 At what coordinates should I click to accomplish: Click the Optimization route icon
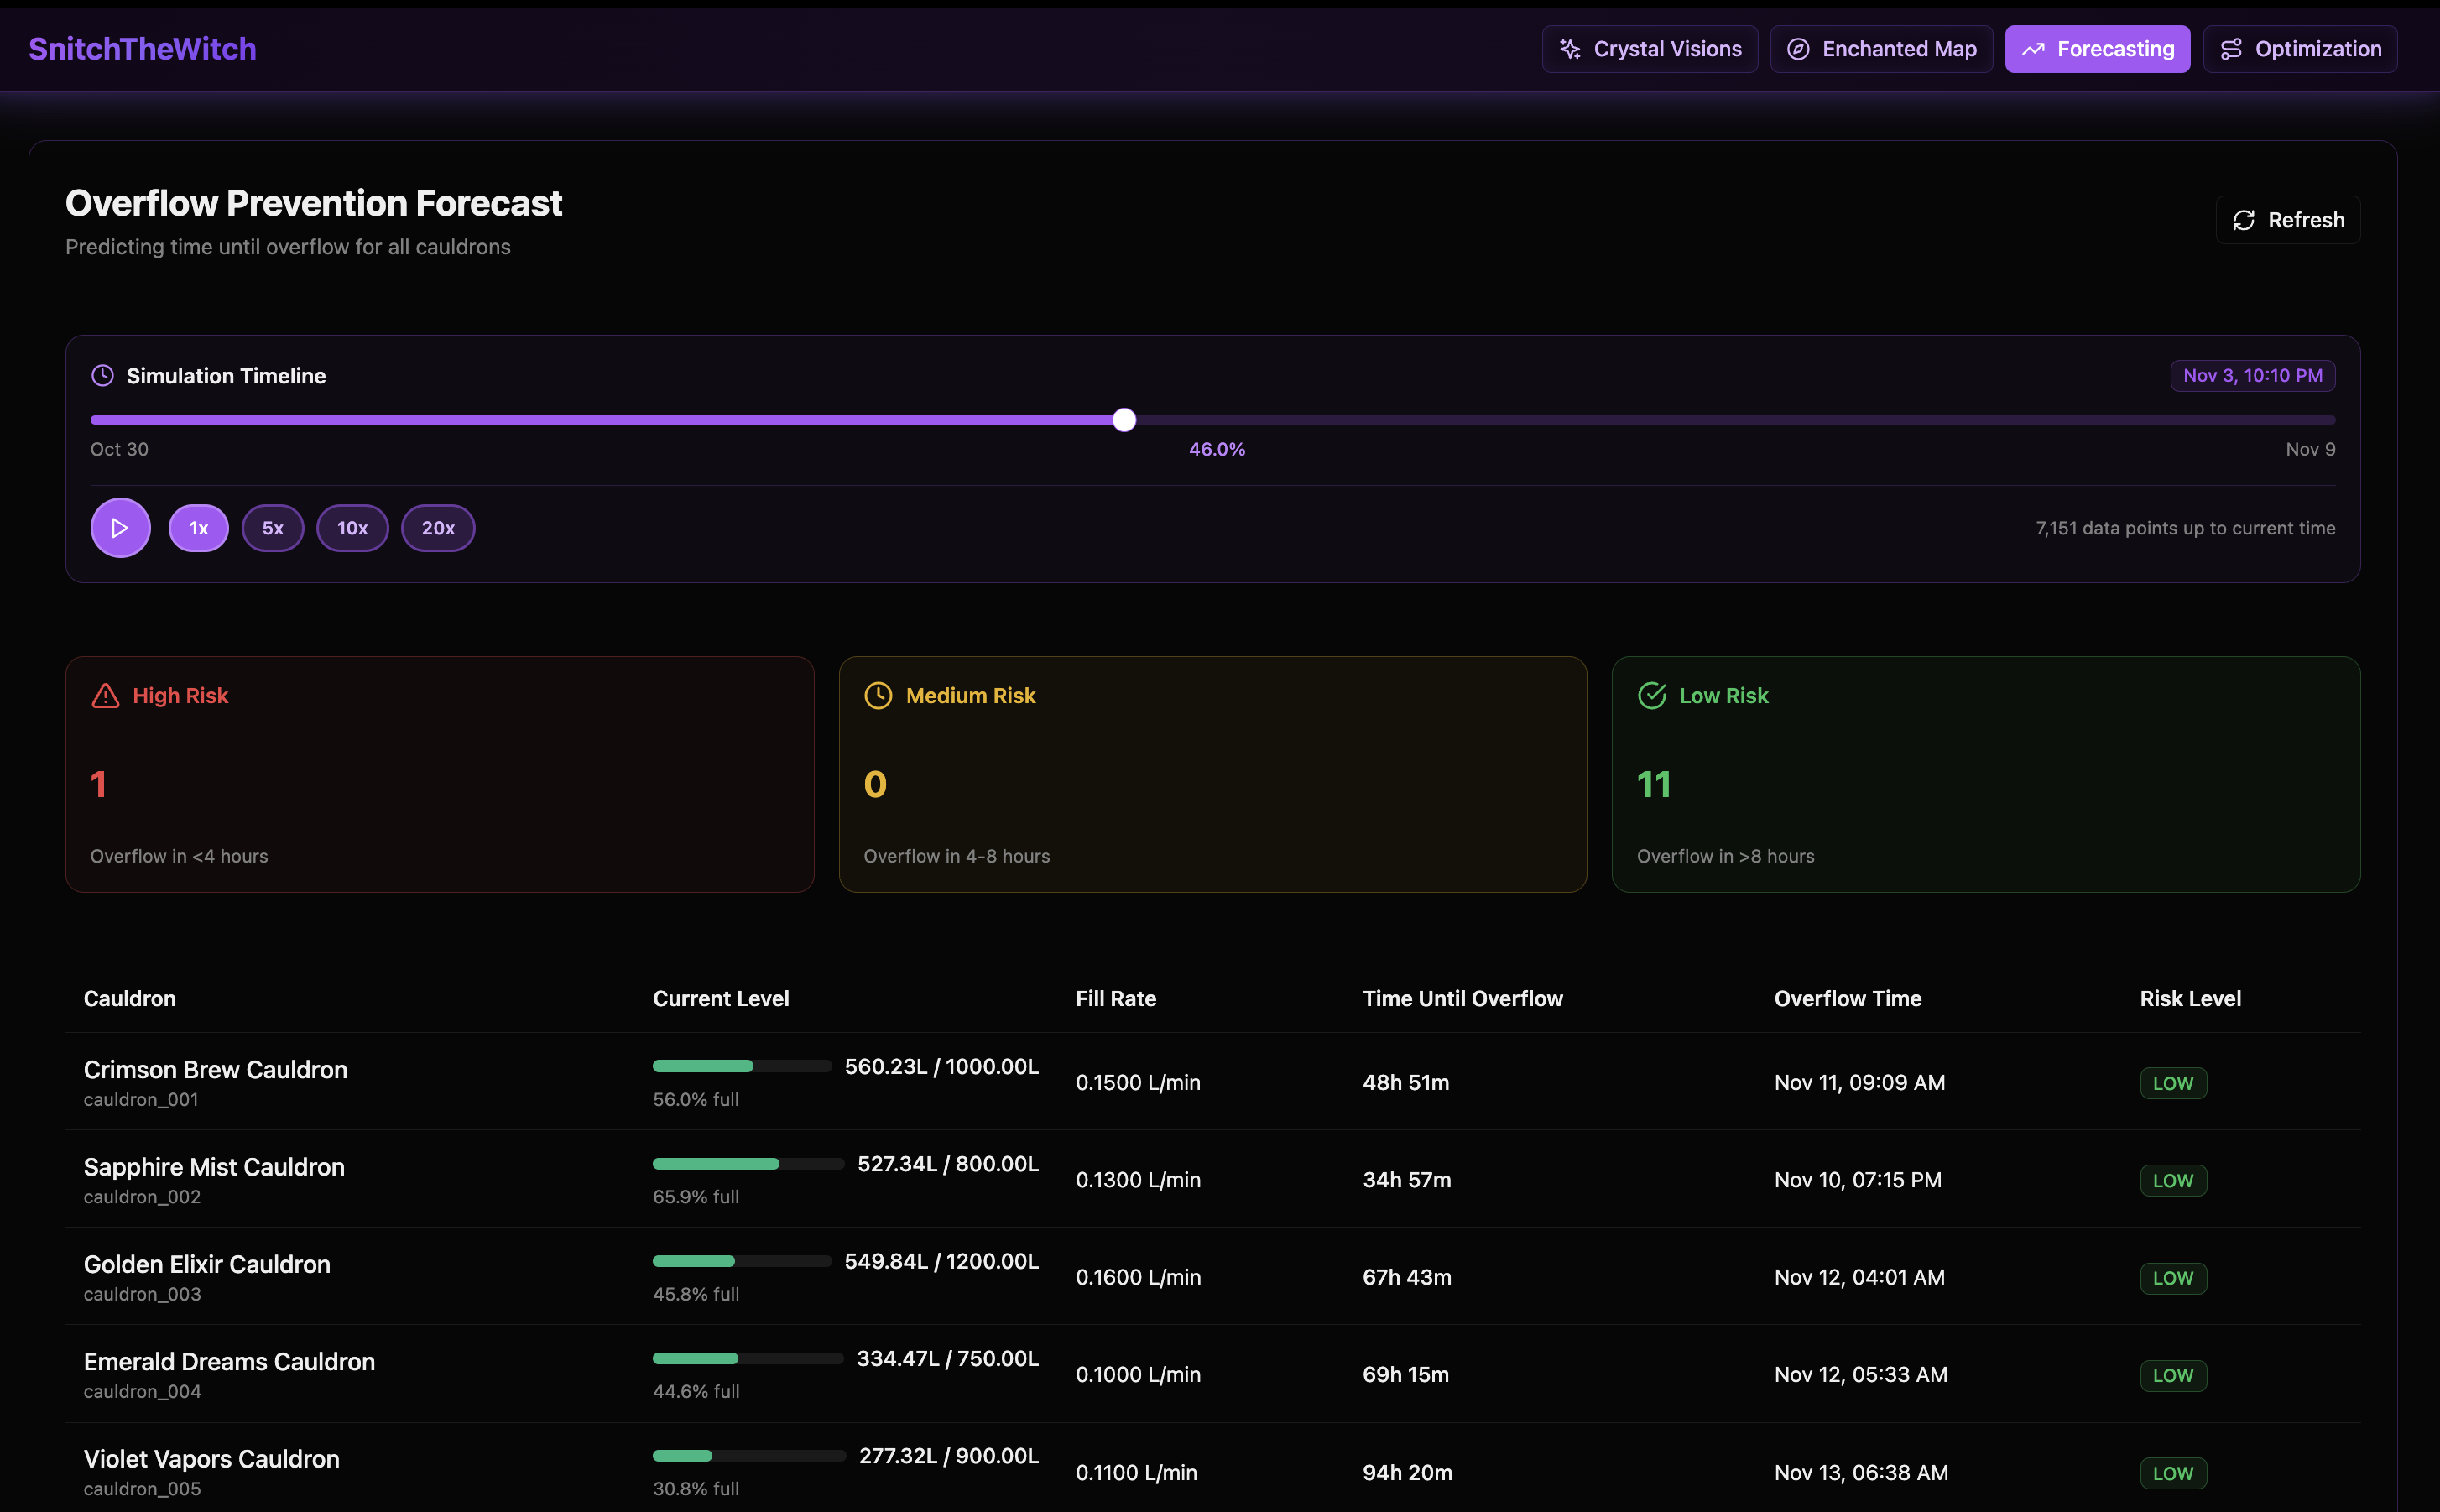pyautogui.click(x=2231, y=49)
